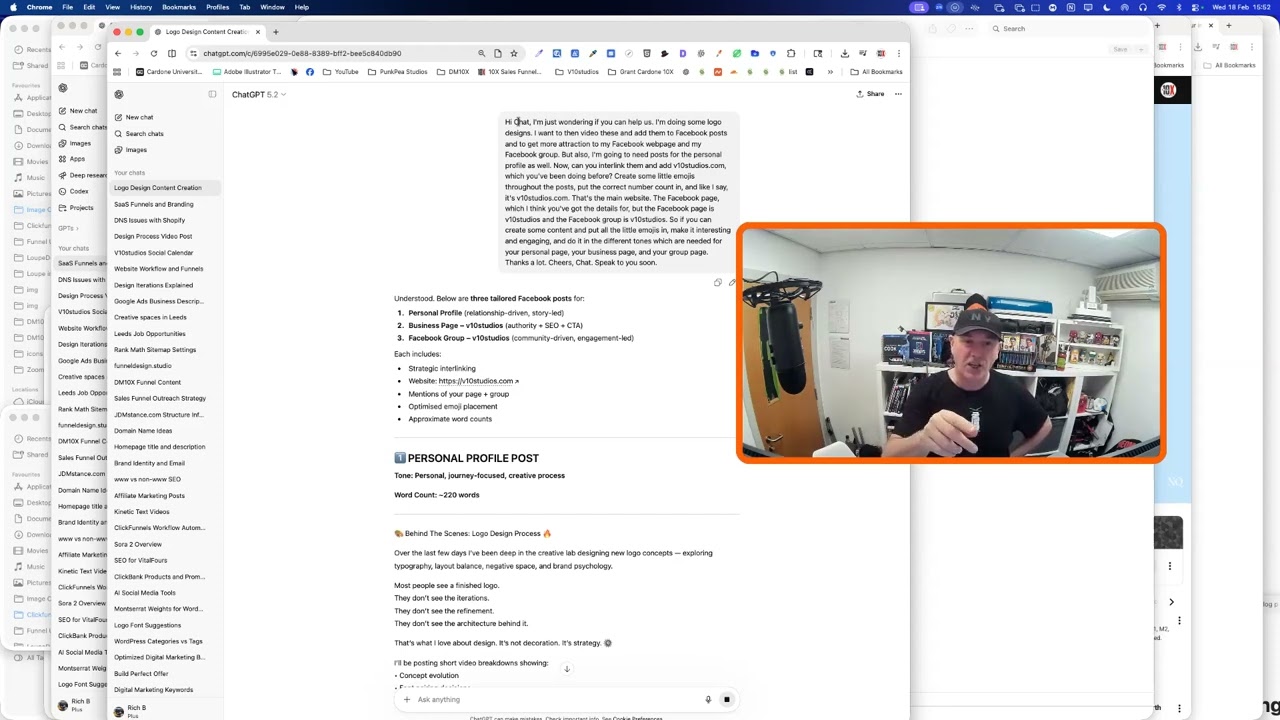Screen dimensions: 1280x720
Task: Expand the Grant Cardone 10X bookmarks folder
Action: tap(641, 72)
